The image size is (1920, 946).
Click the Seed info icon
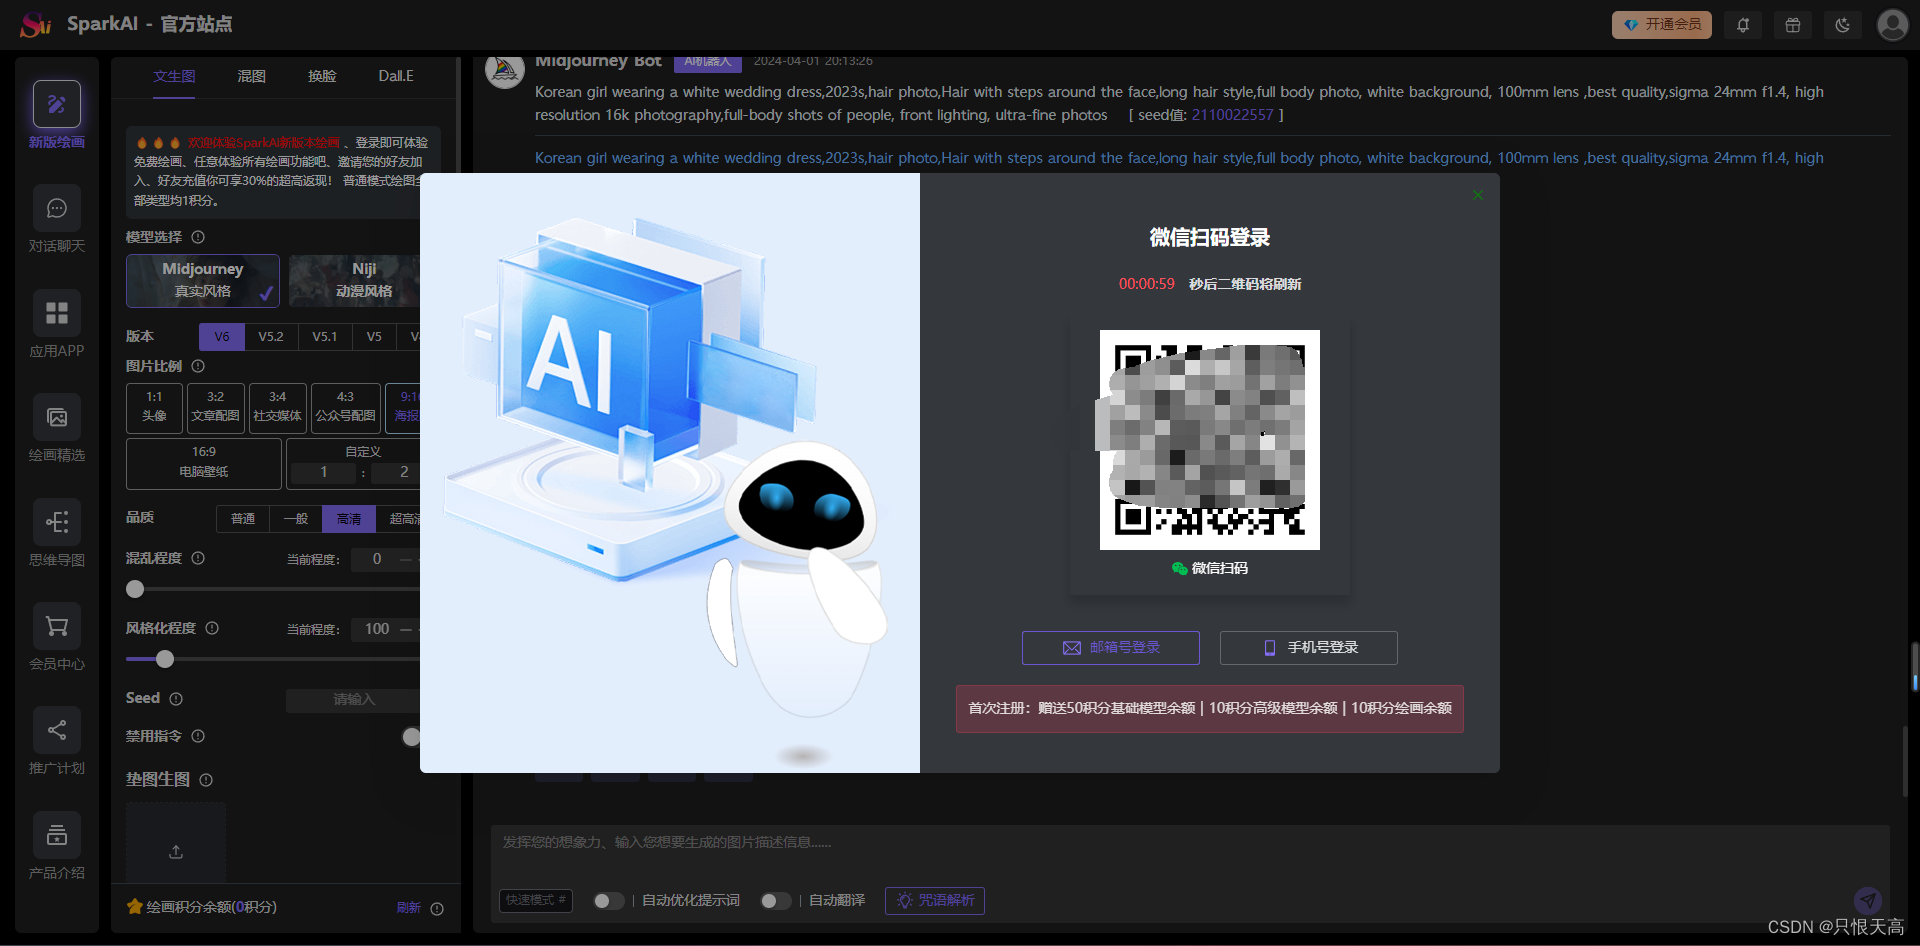tap(176, 699)
